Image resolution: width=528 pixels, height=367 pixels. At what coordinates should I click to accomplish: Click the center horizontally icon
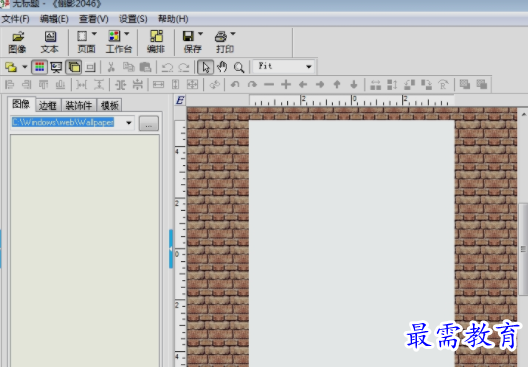point(121,85)
